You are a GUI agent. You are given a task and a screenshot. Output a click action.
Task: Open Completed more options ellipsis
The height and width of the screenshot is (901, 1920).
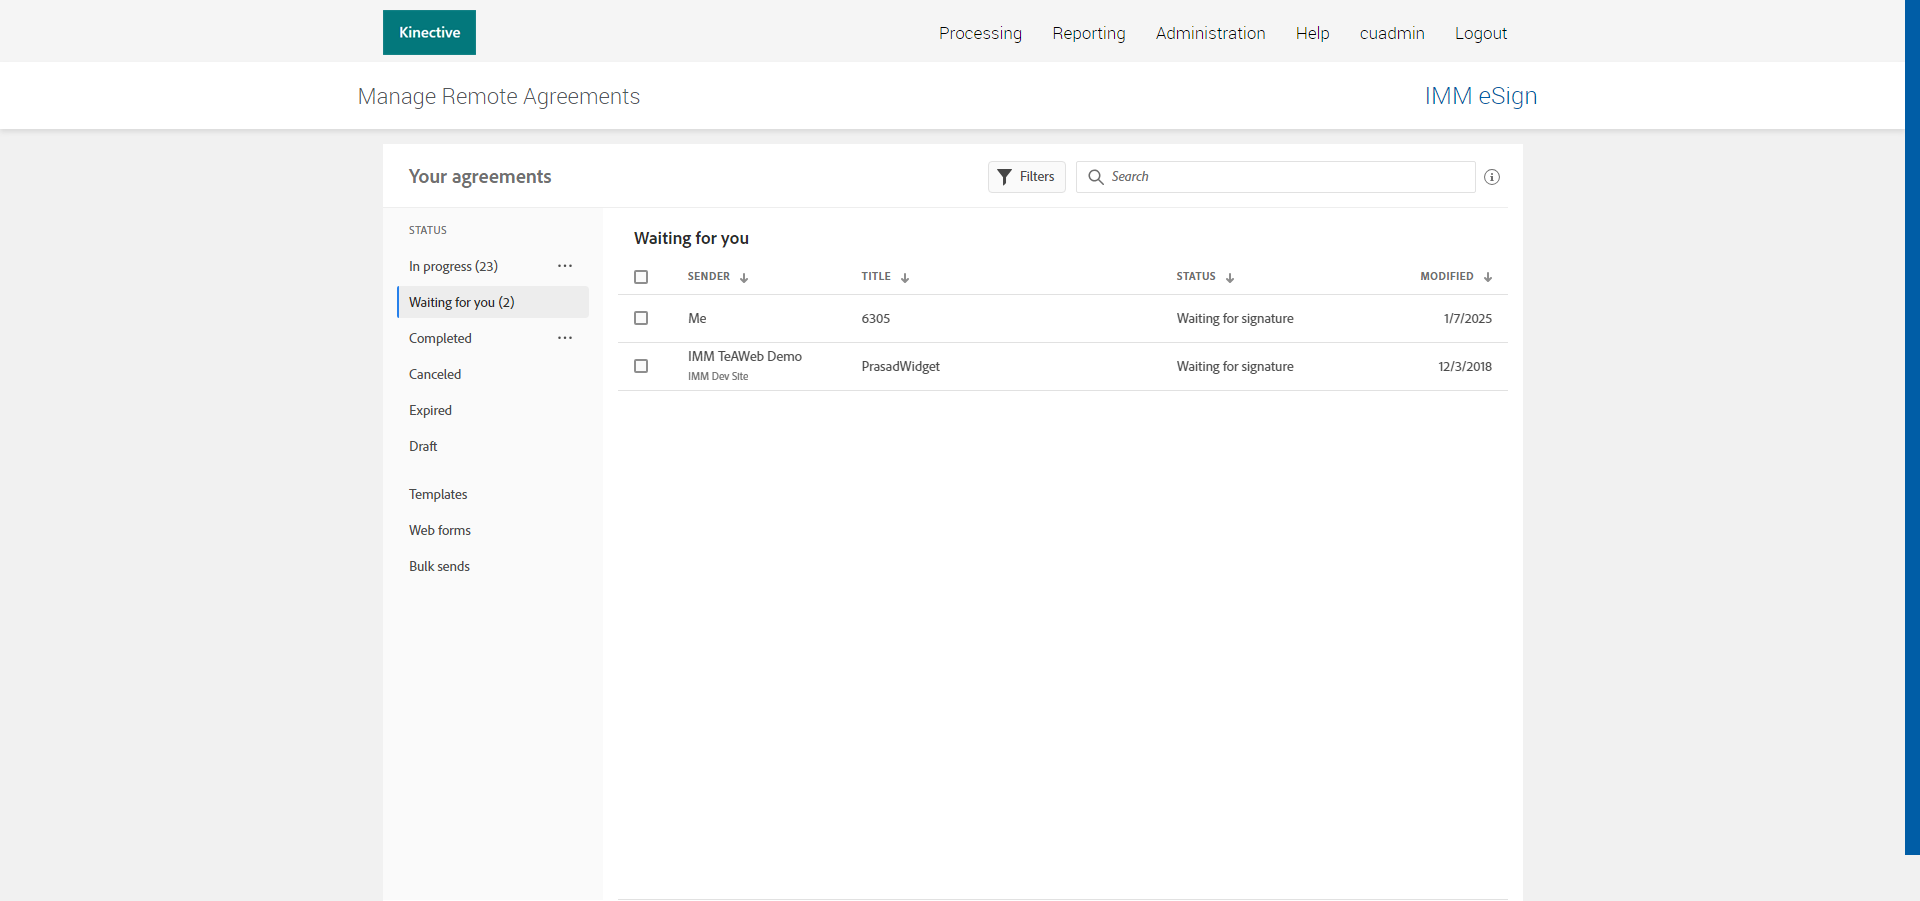click(565, 338)
